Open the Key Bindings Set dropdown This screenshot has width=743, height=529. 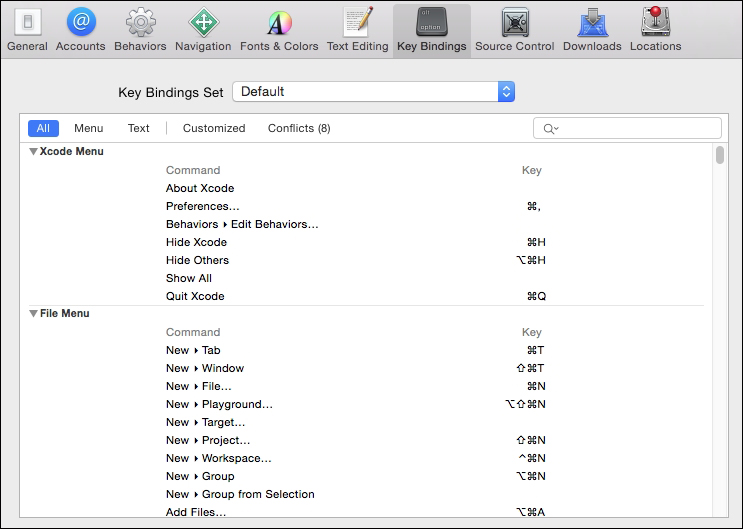(373, 91)
